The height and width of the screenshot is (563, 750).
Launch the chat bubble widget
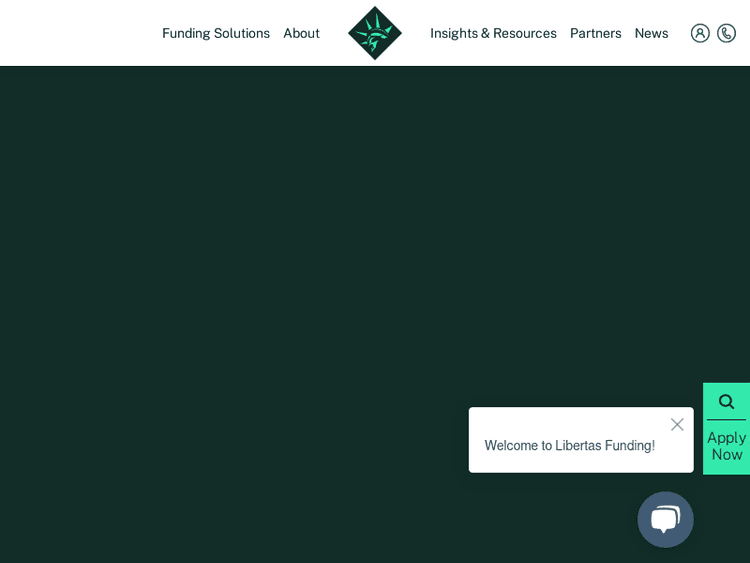pyautogui.click(x=665, y=519)
